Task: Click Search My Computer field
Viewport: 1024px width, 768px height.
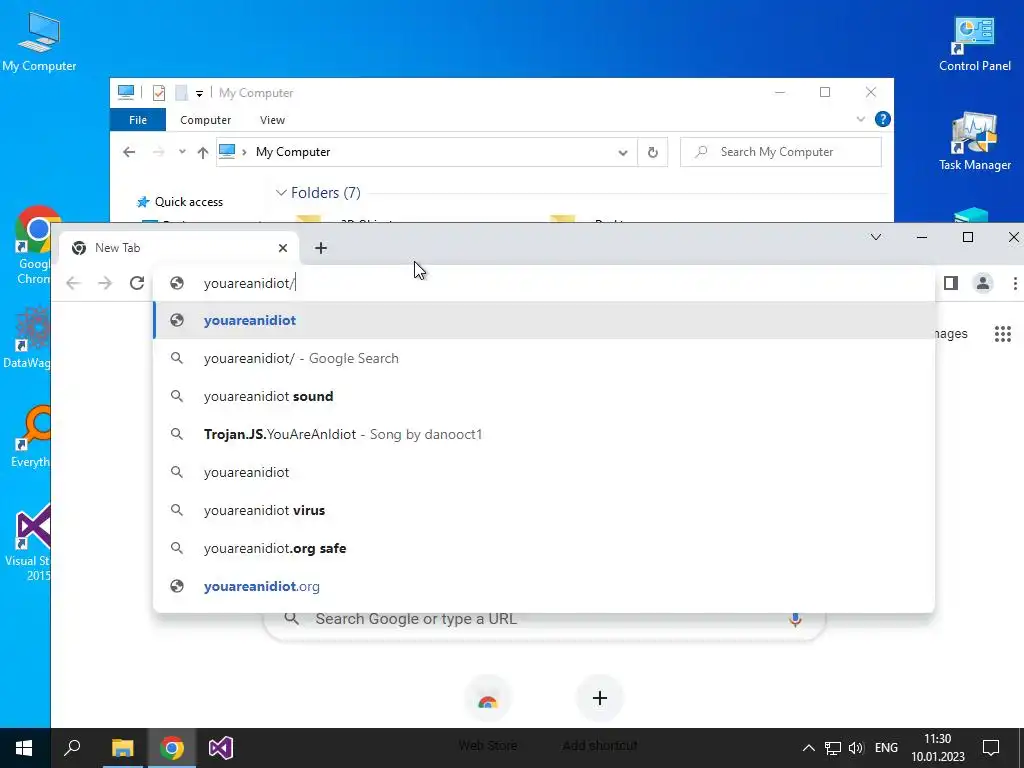Action: (780, 152)
